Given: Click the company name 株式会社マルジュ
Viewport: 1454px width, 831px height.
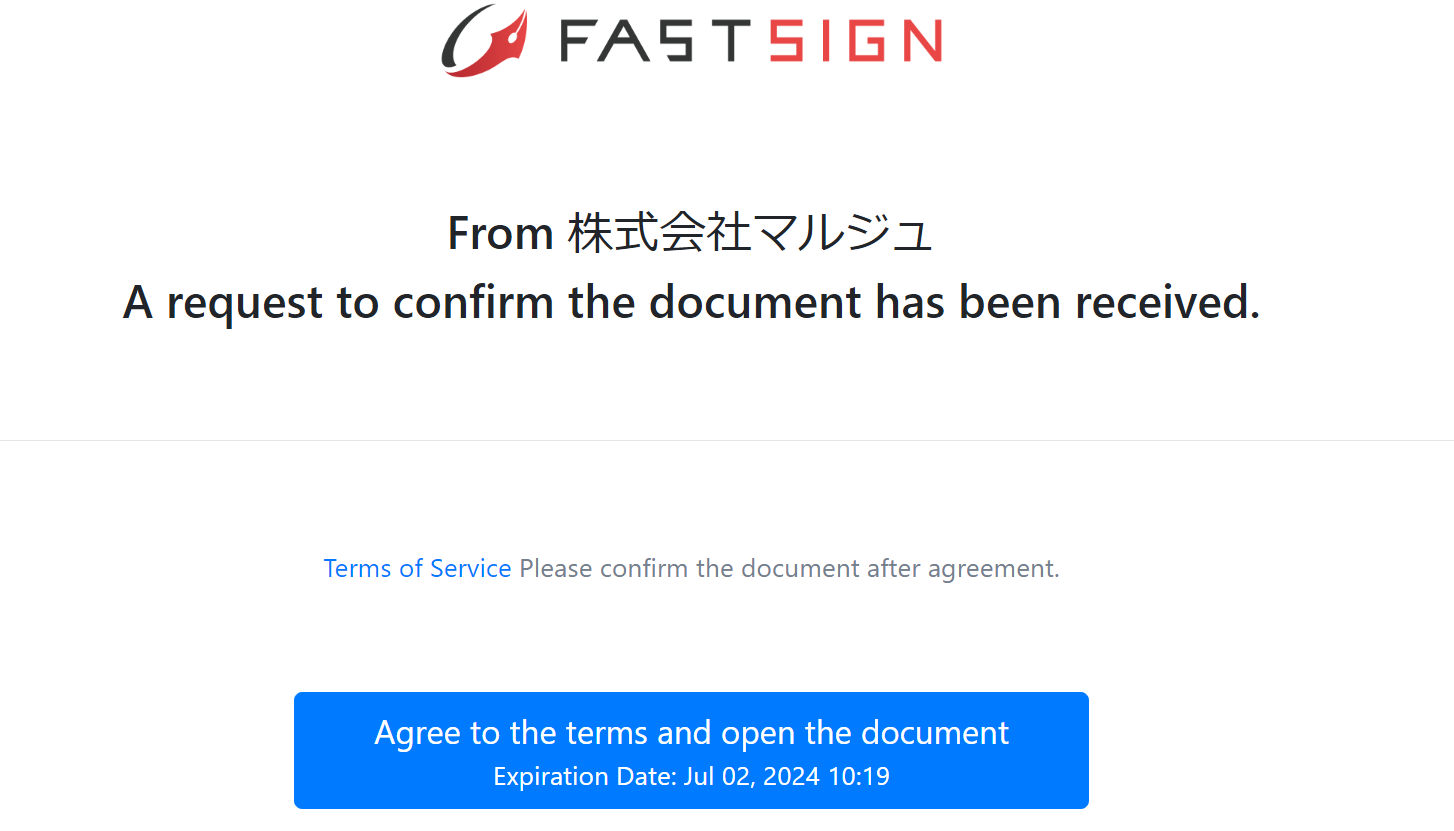Looking at the screenshot, I should coord(750,234).
